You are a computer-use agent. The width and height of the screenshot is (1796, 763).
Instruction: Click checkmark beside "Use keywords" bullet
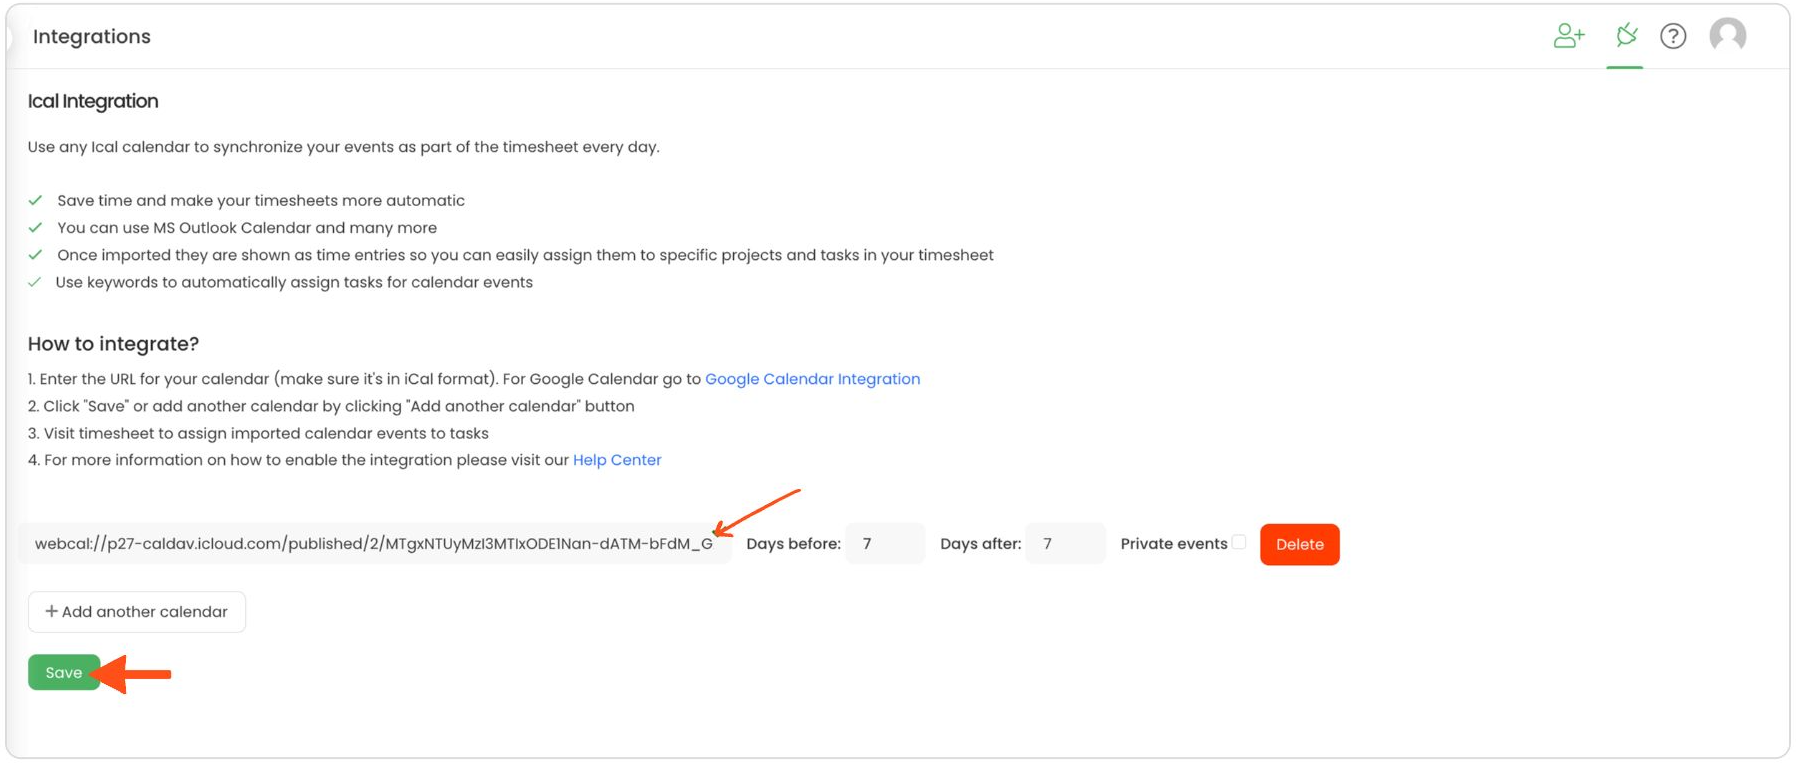pyautogui.click(x=36, y=282)
